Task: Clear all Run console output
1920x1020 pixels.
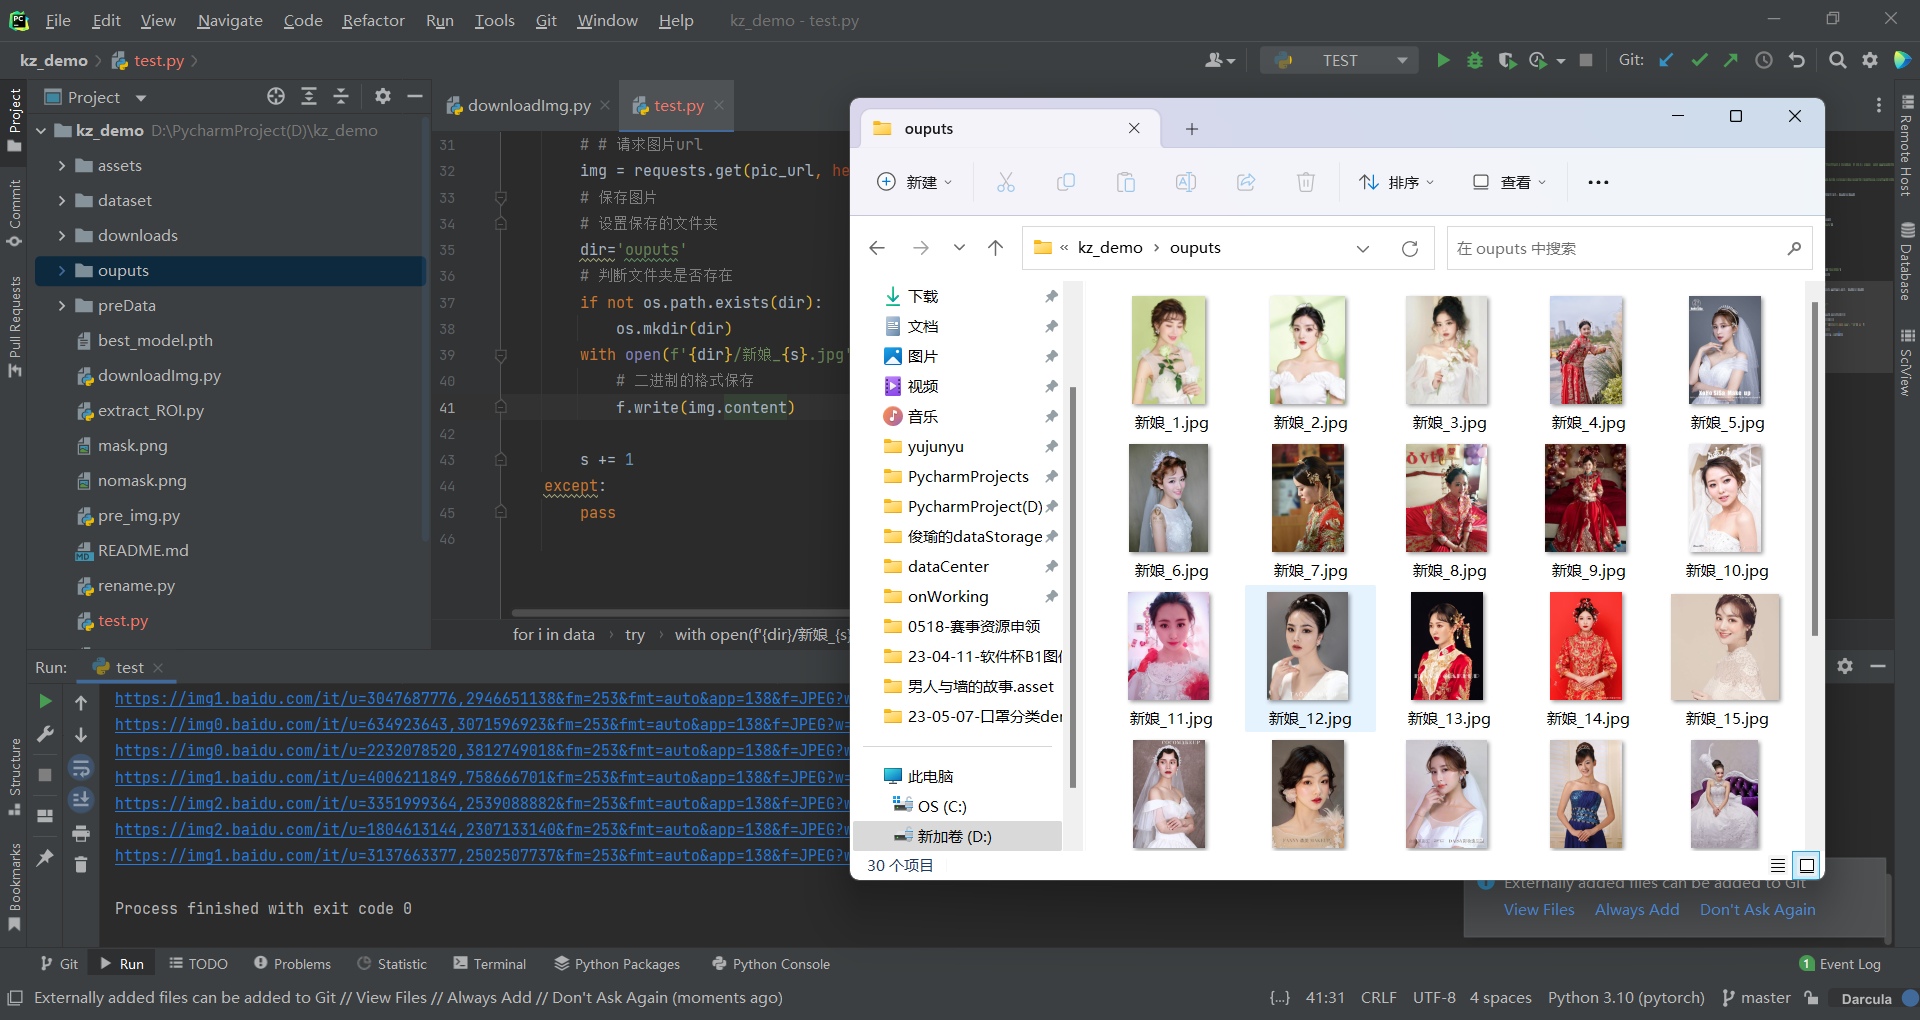Action: pos(81,864)
